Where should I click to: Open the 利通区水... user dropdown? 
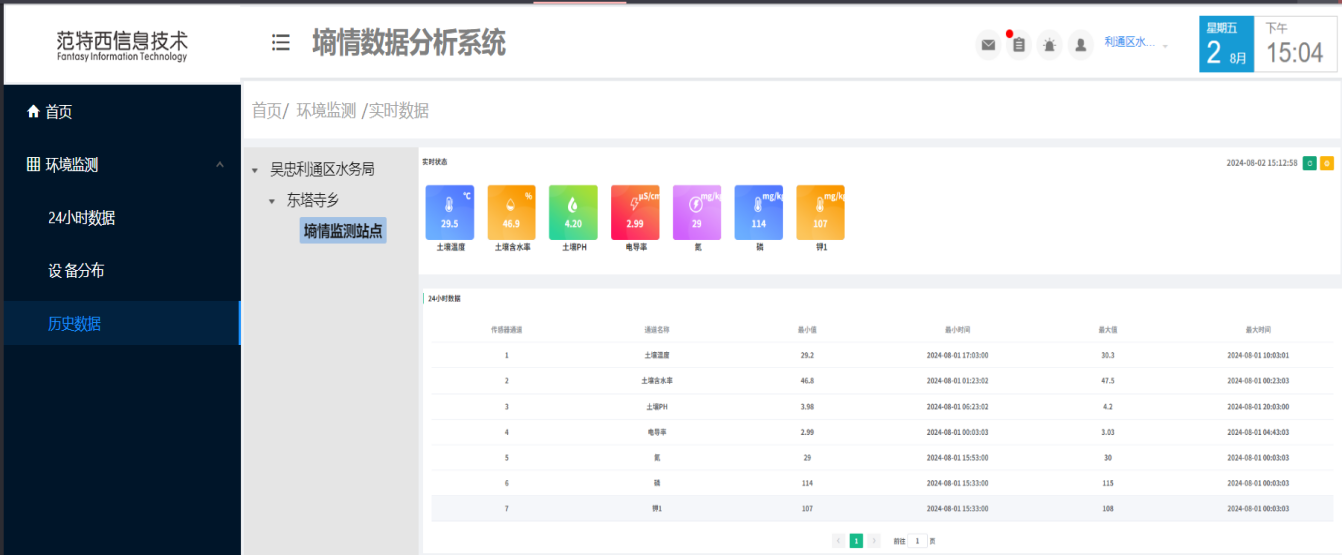point(1136,43)
